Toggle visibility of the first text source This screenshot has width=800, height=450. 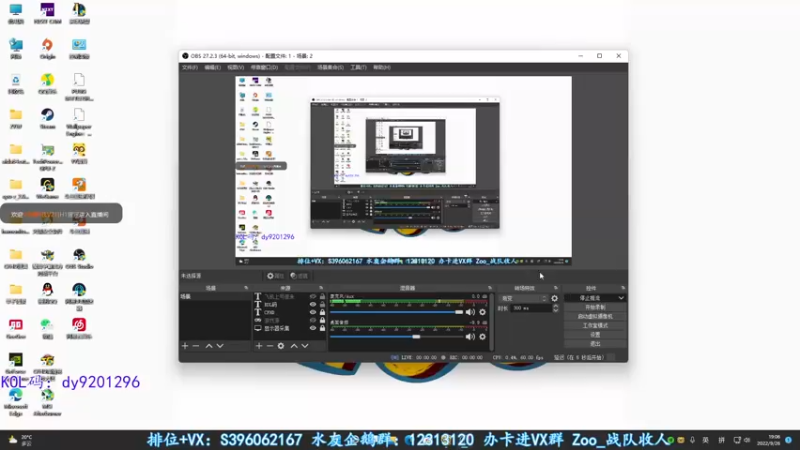click(313, 296)
